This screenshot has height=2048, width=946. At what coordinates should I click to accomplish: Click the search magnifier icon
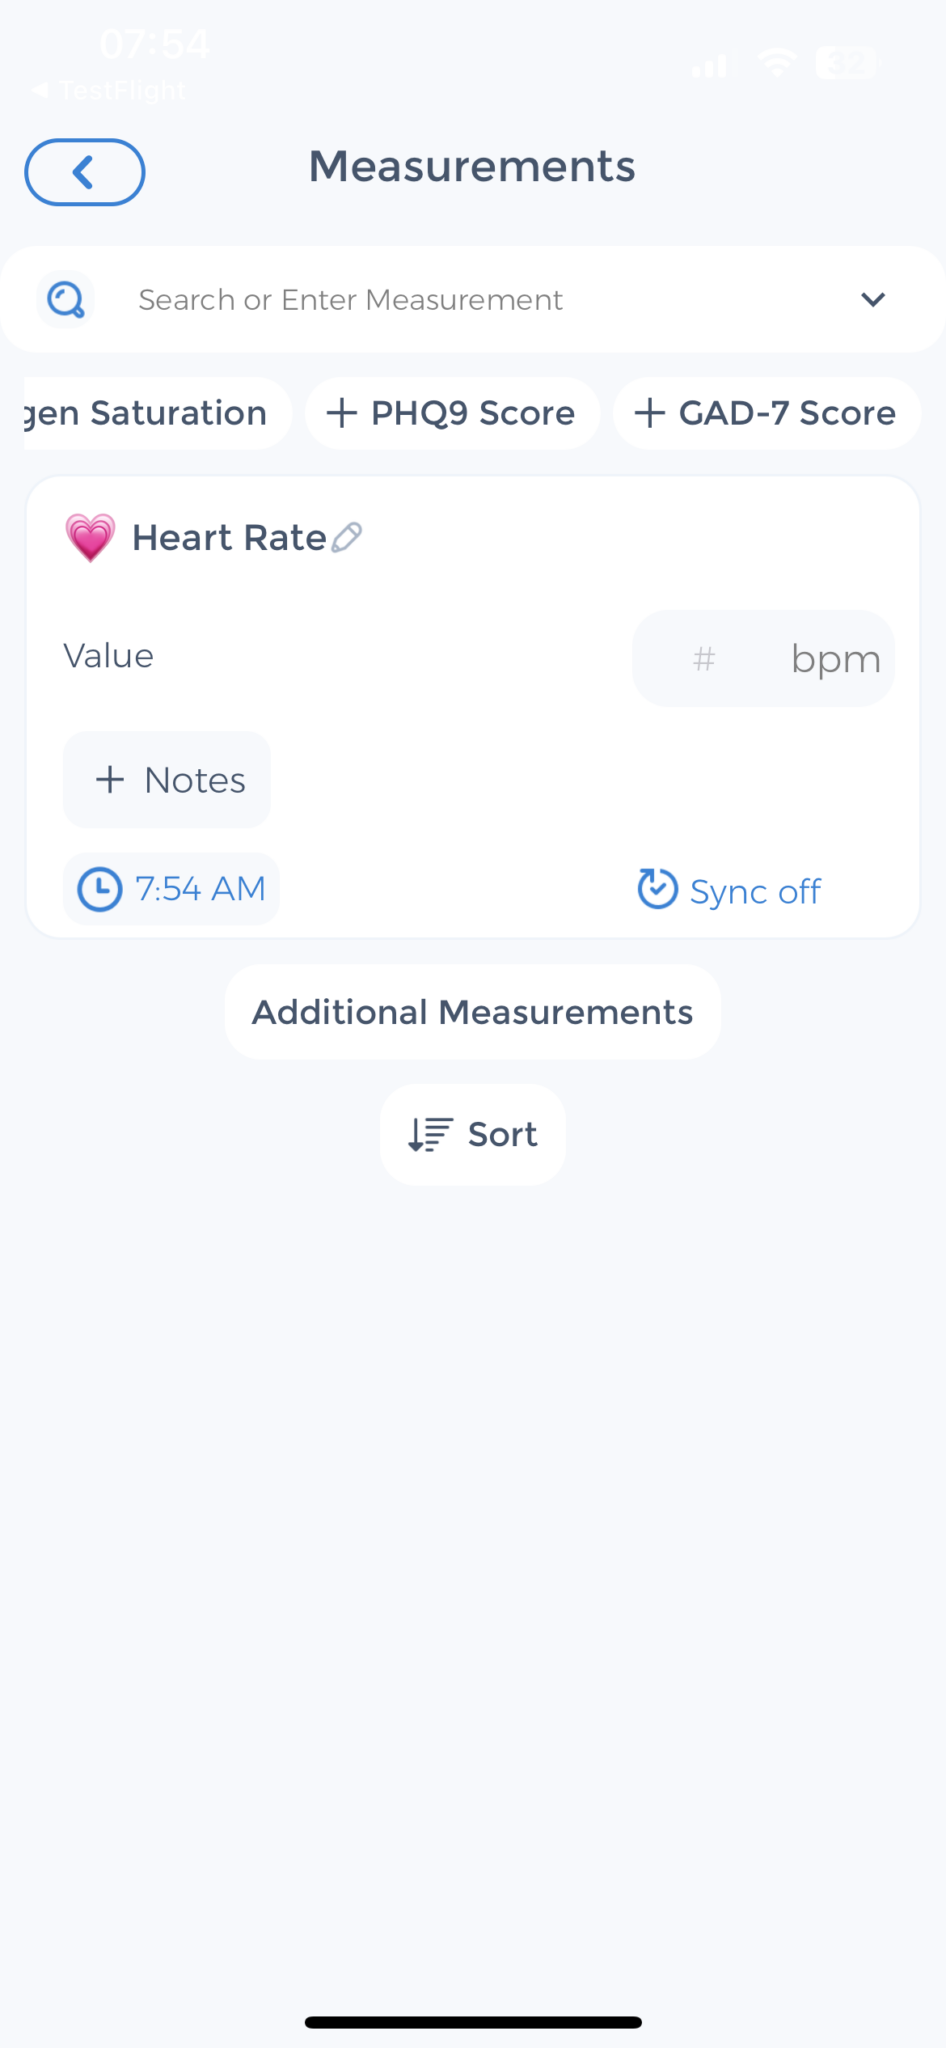66,299
